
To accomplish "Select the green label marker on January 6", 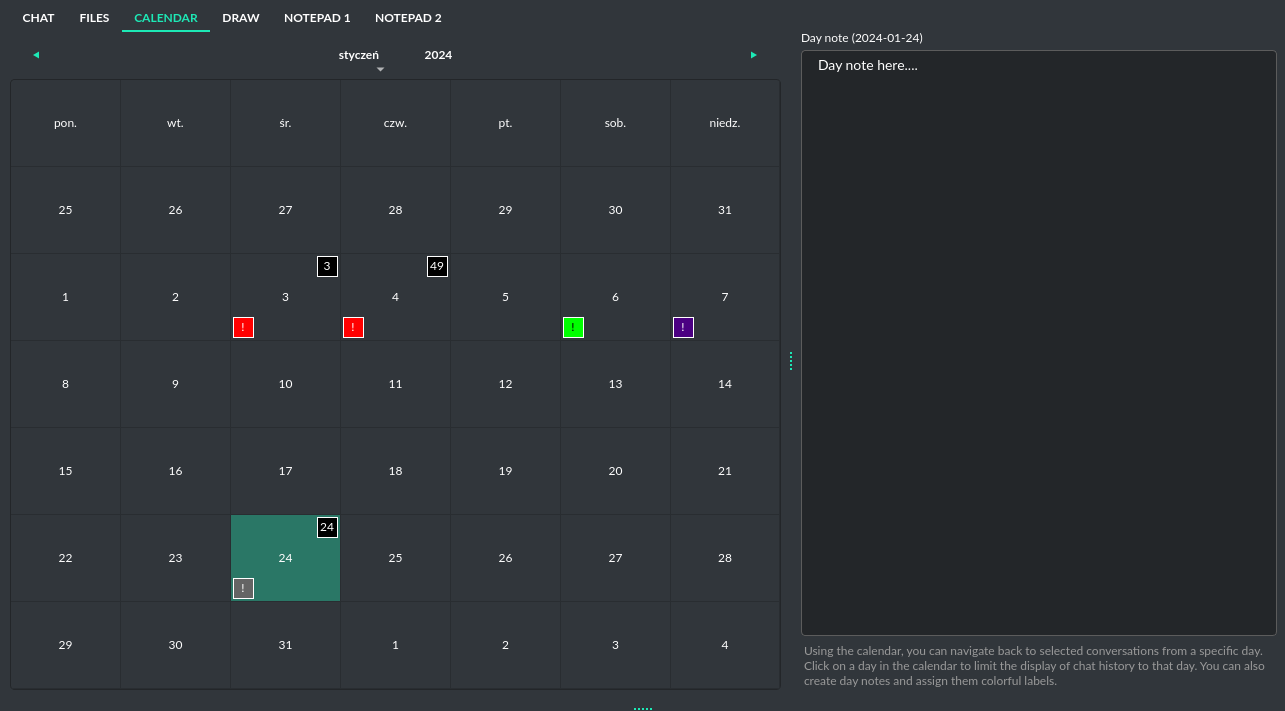I will coord(573,327).
